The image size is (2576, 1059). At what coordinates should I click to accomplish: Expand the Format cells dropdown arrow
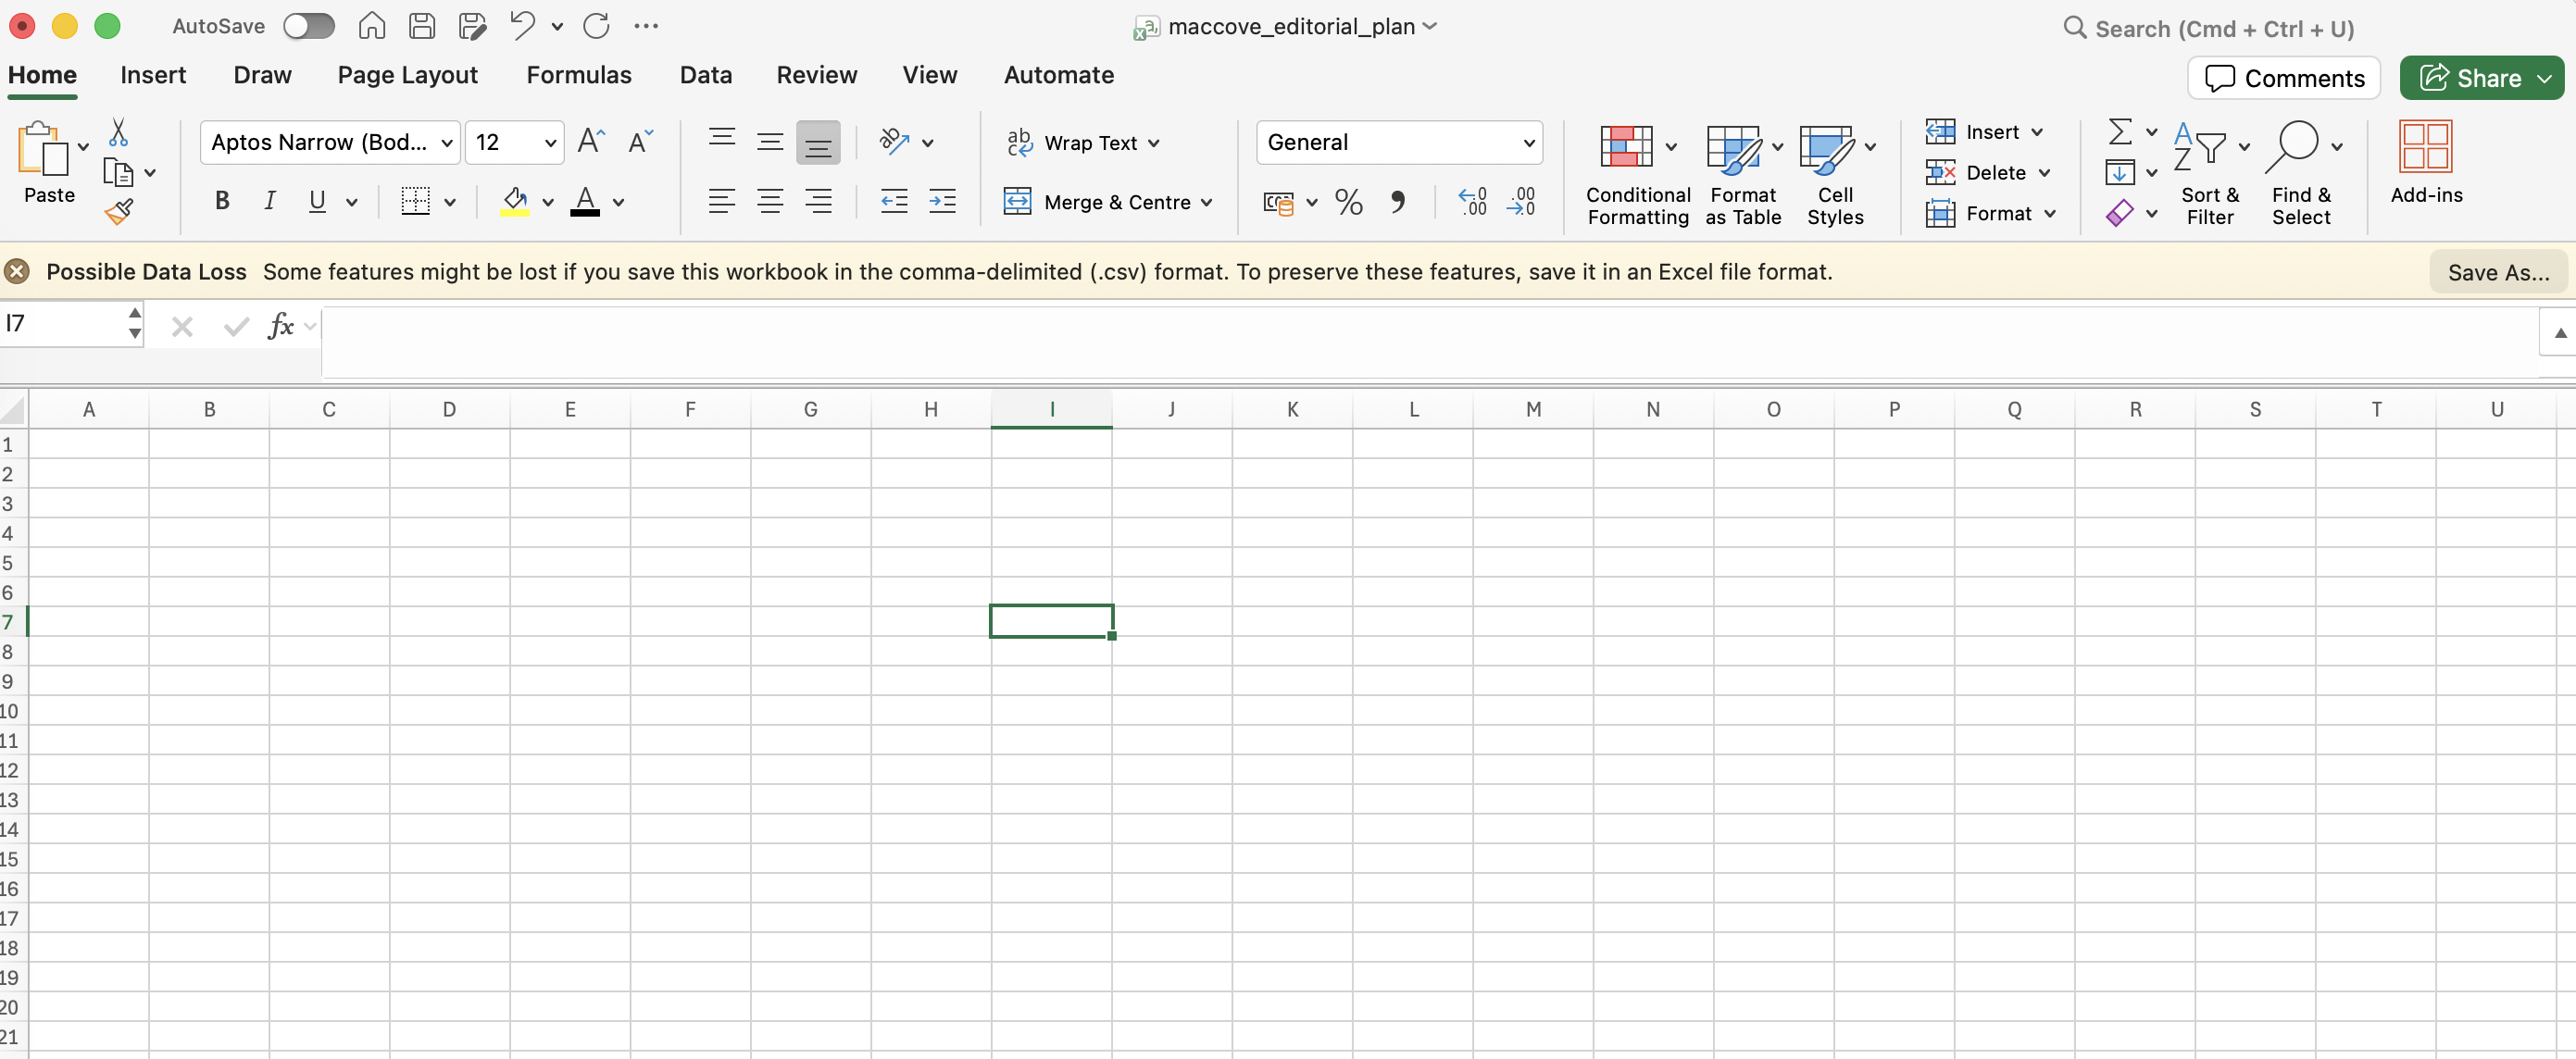pos(2049,214)
